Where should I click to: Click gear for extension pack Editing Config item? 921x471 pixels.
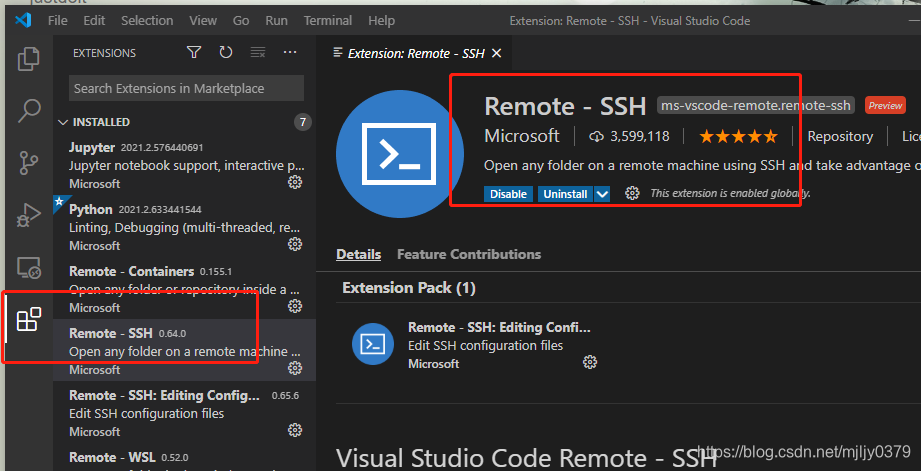pos(590,362)
